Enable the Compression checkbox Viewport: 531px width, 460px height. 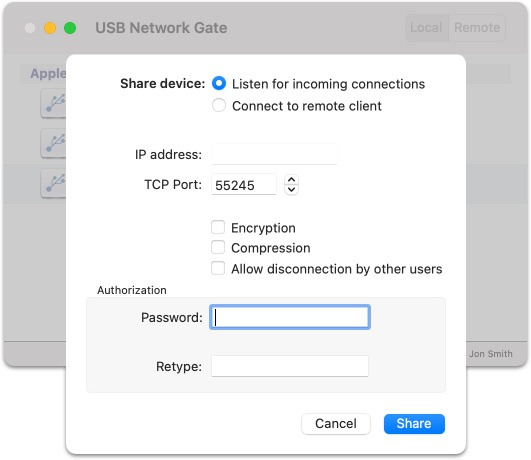click(x=218, y=247)
